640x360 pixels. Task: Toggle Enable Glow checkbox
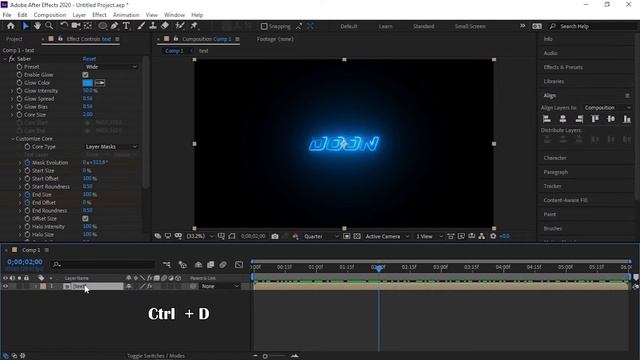click(85, 75)
